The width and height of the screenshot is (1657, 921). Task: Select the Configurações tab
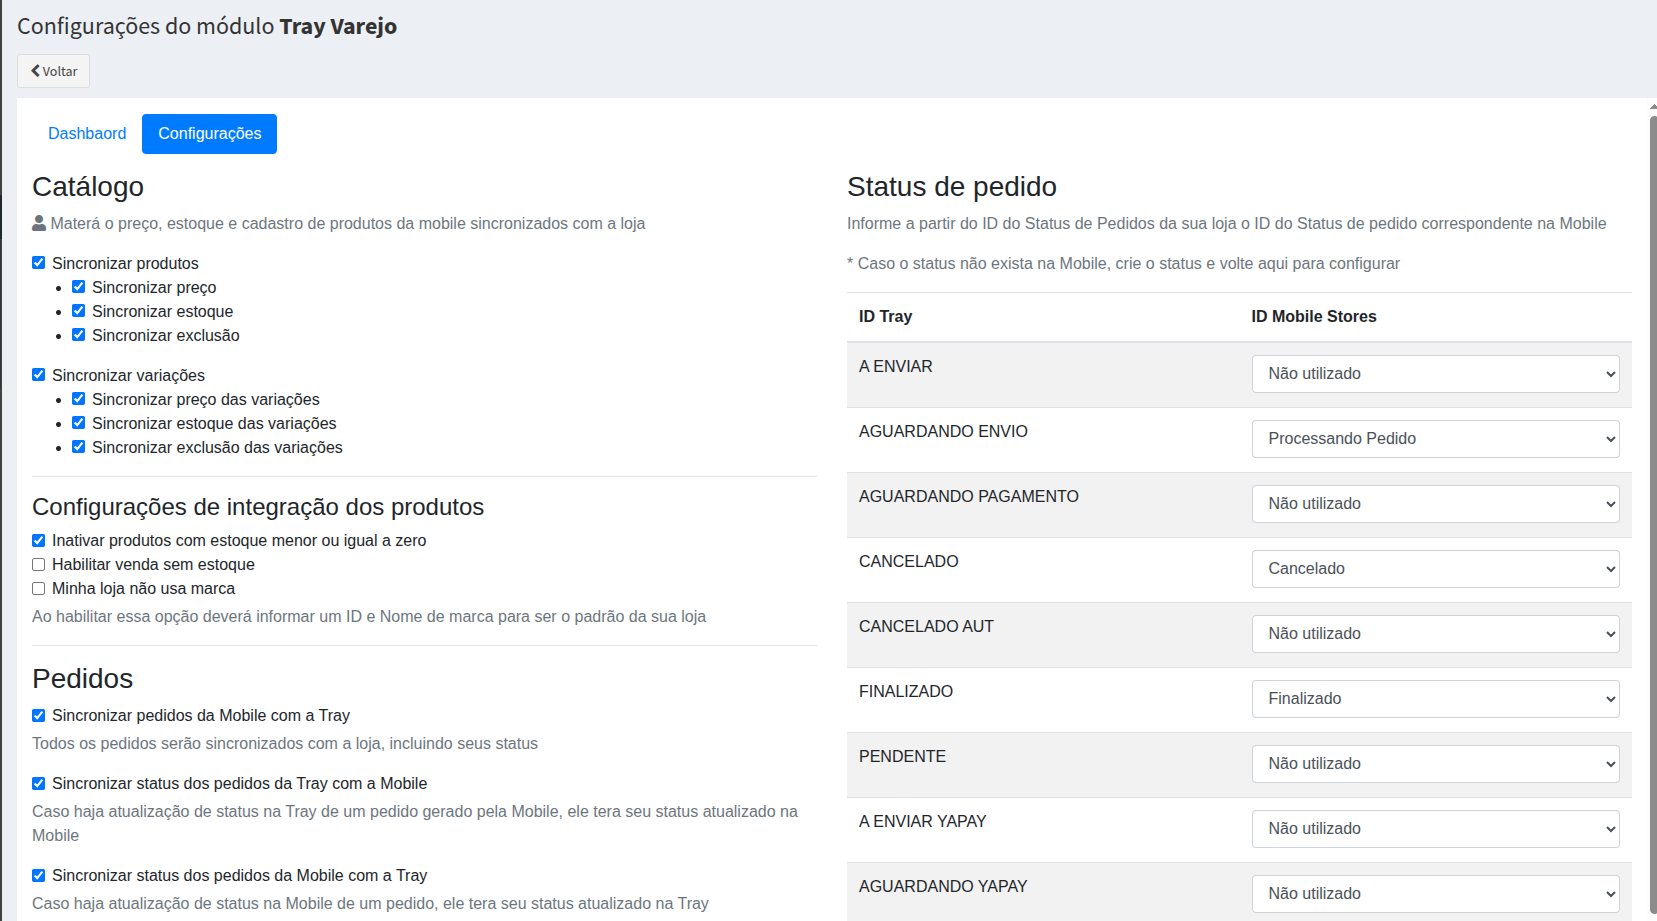pyautogui.click(x=209, y=134)
